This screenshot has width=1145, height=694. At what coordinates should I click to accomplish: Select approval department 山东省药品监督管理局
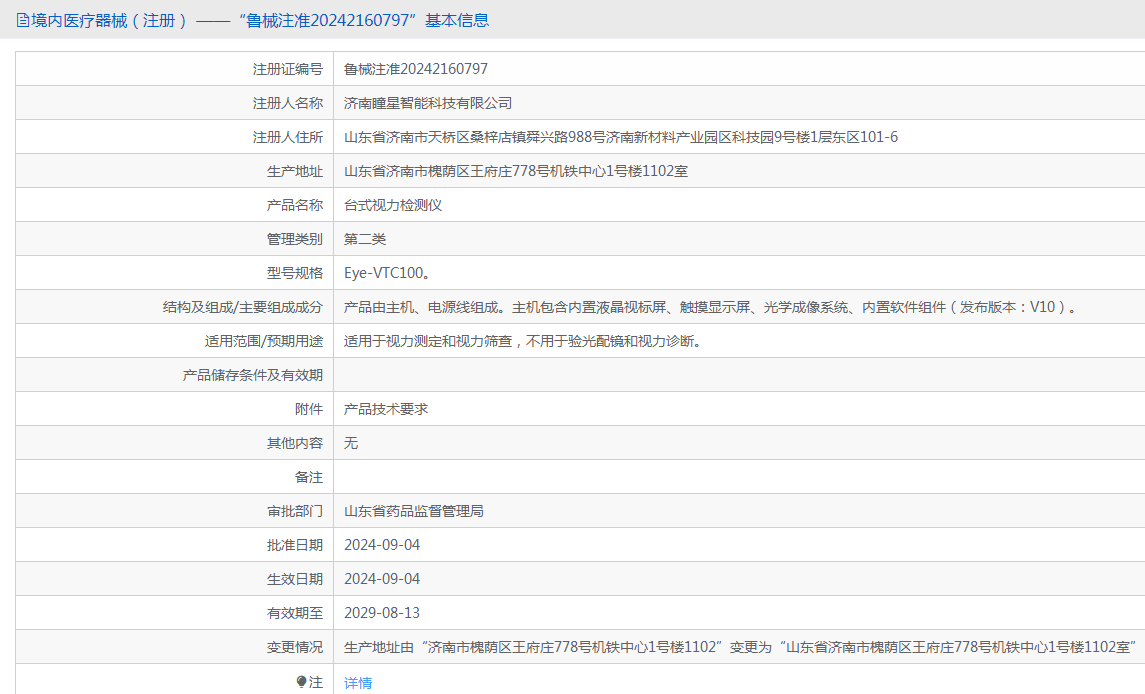(x=413, y=511)
